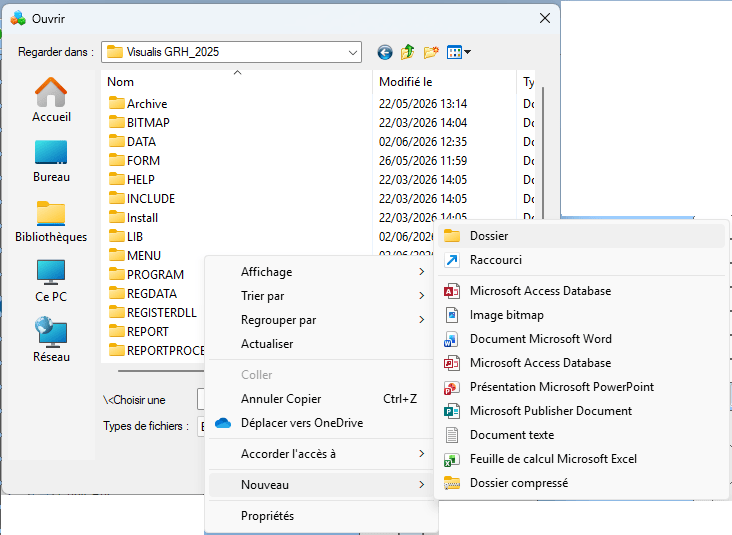732x535 pixels.
Task: Open Propriétés from the context menu
Action: (x=322, y=516)
